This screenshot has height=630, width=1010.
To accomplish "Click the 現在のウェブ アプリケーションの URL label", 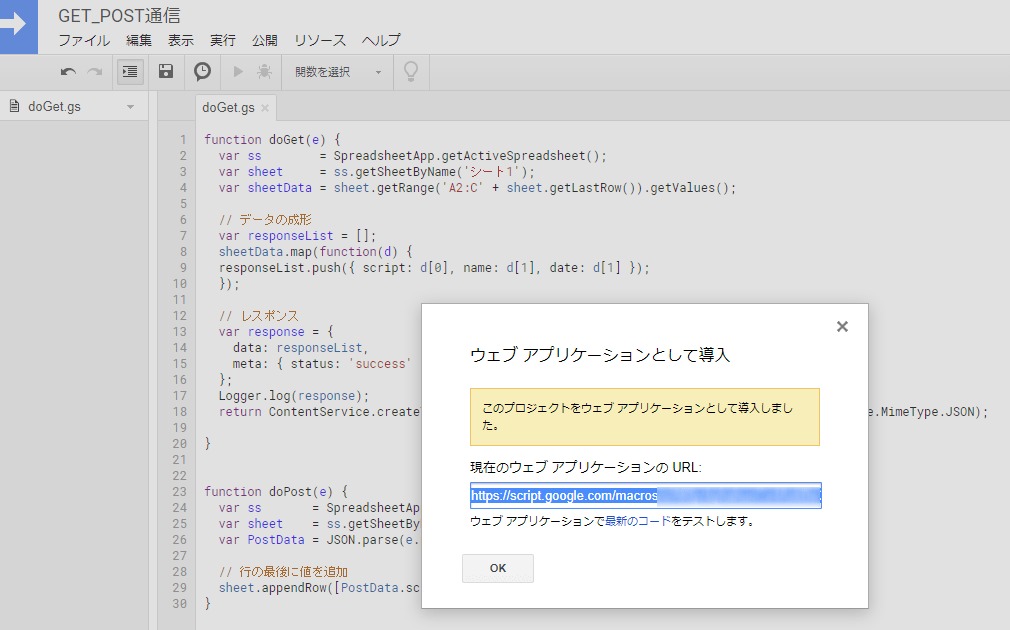I will [x=586, y=467].
